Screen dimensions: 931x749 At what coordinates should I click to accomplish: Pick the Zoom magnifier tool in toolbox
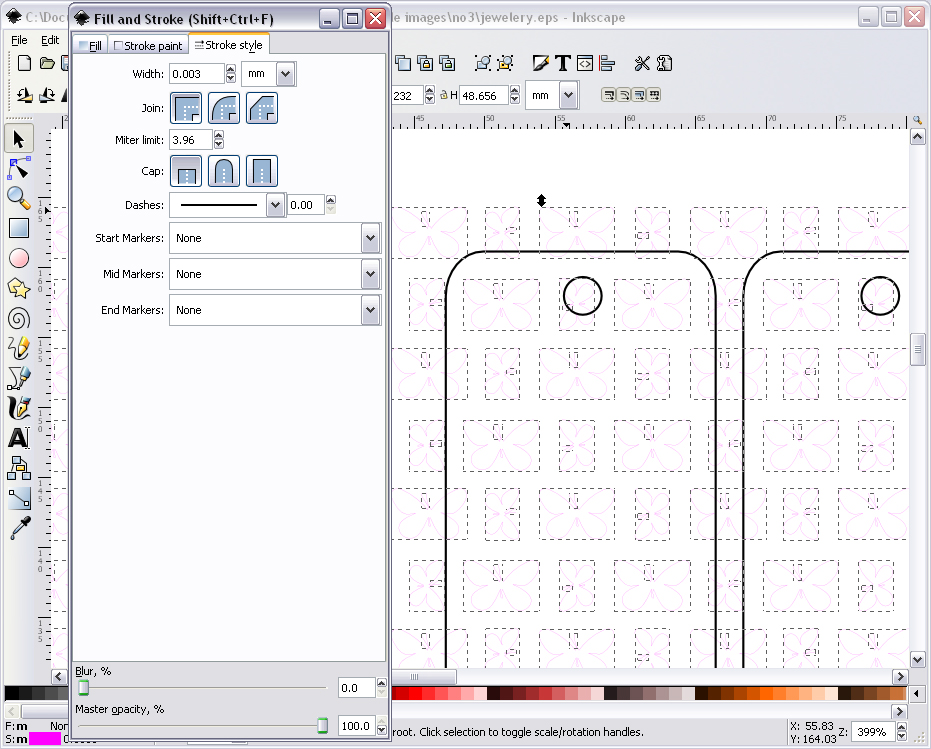click(x=19, y=198)
